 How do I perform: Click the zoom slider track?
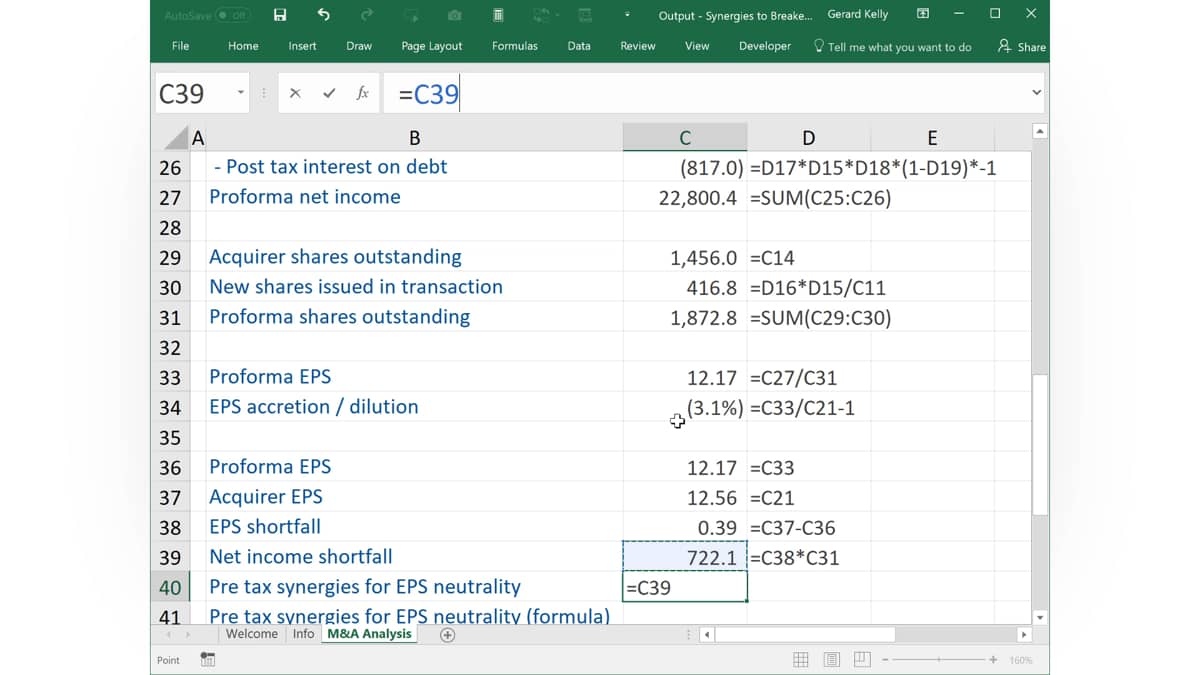pos(940,659)
